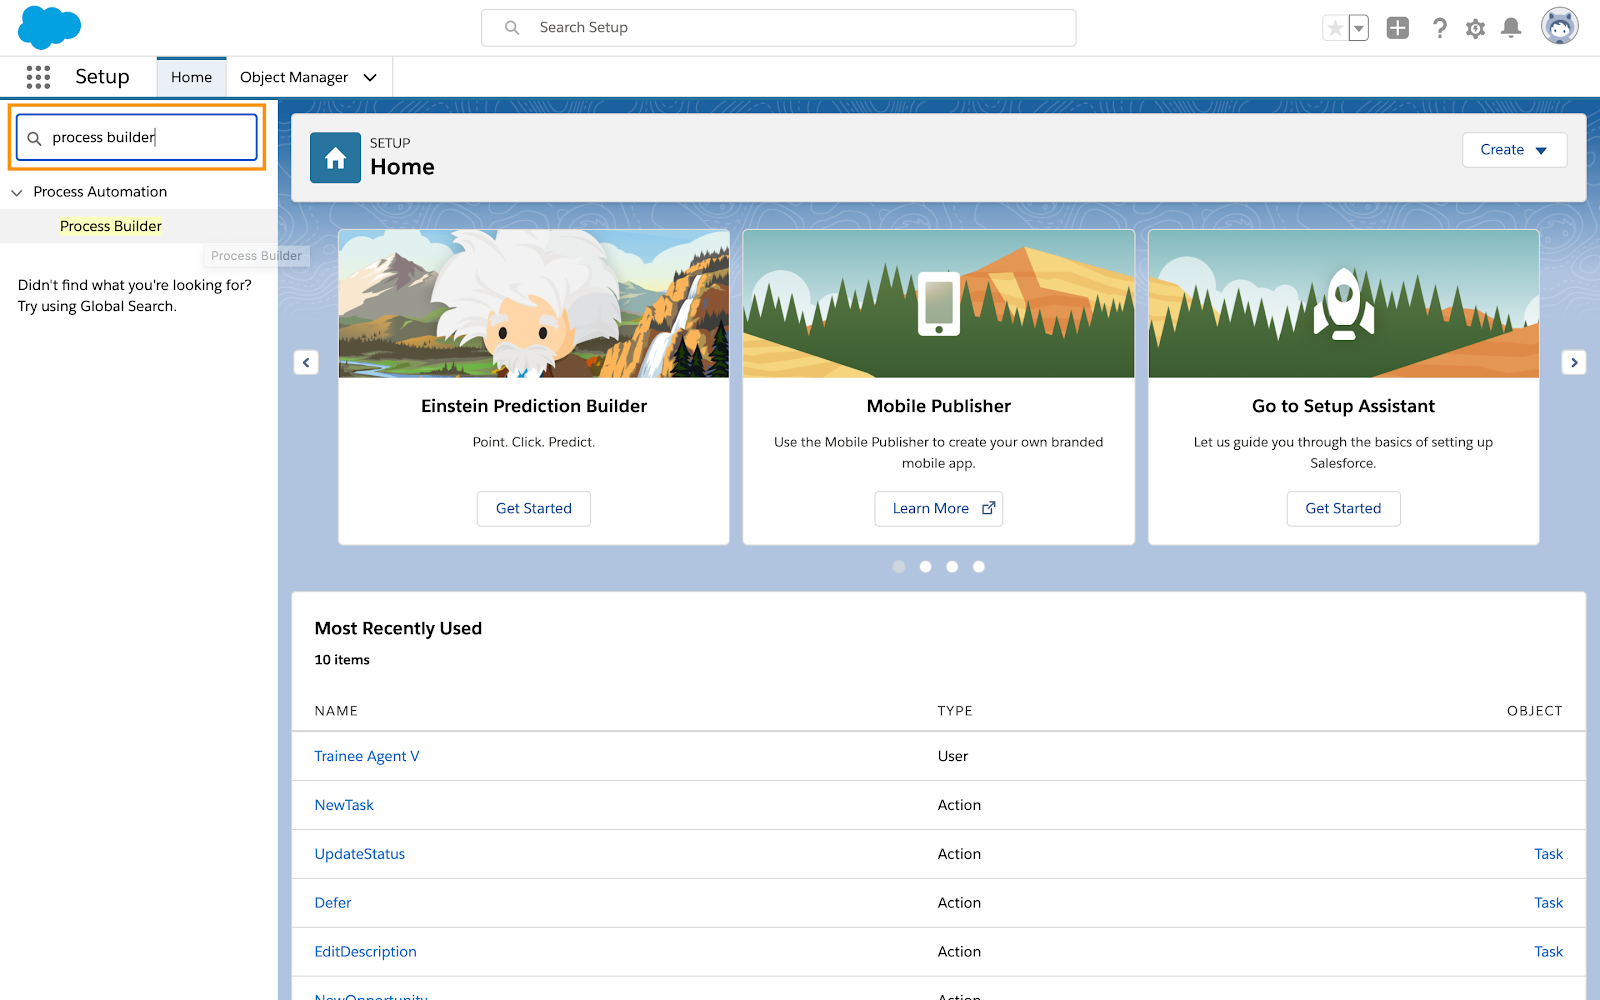Click Get Started for Einstein Prediction Builder
Image resolution: width=1600 pixels, height=1000 pixels.
pyautogui.click(x=534, y=508)
